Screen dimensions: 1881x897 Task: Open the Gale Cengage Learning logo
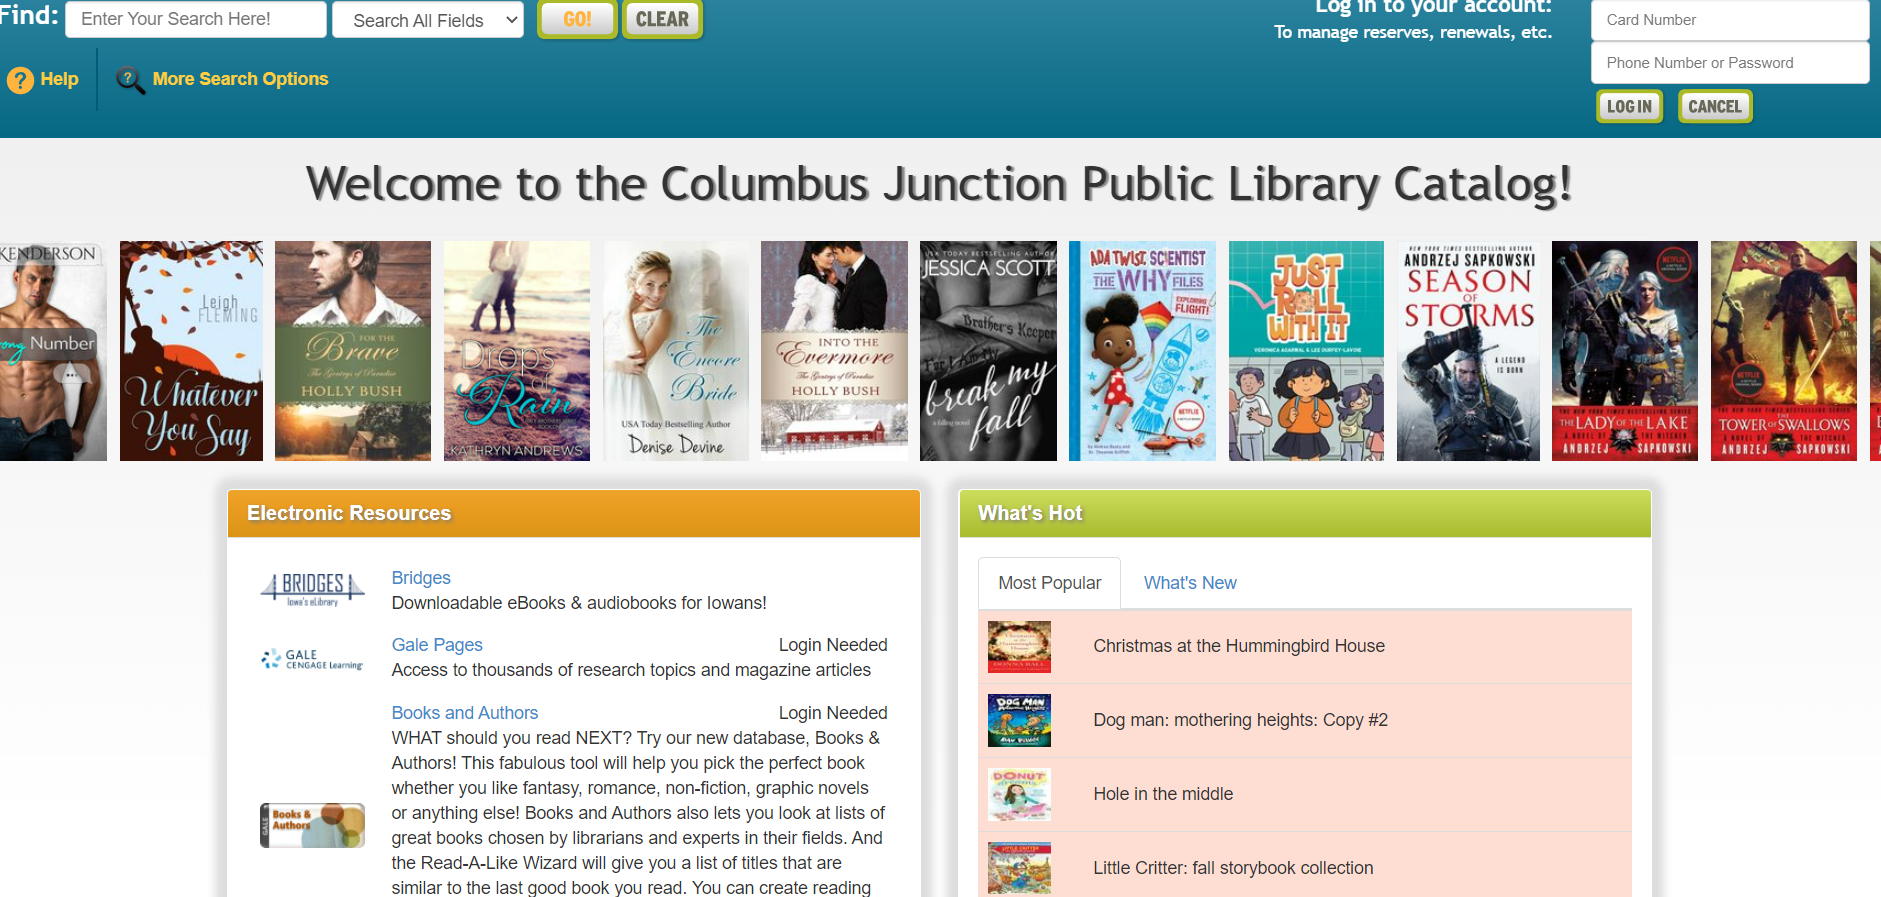pos(312,659)
